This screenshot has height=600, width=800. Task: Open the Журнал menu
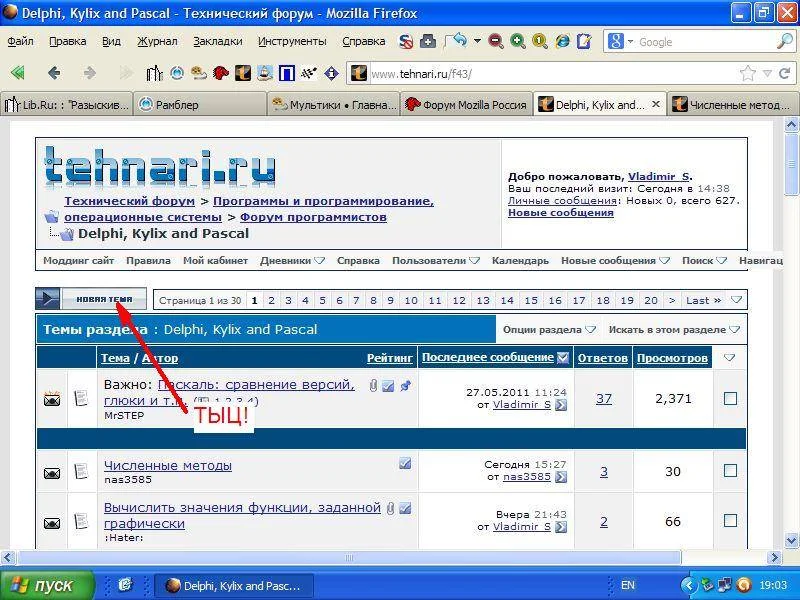157,41
